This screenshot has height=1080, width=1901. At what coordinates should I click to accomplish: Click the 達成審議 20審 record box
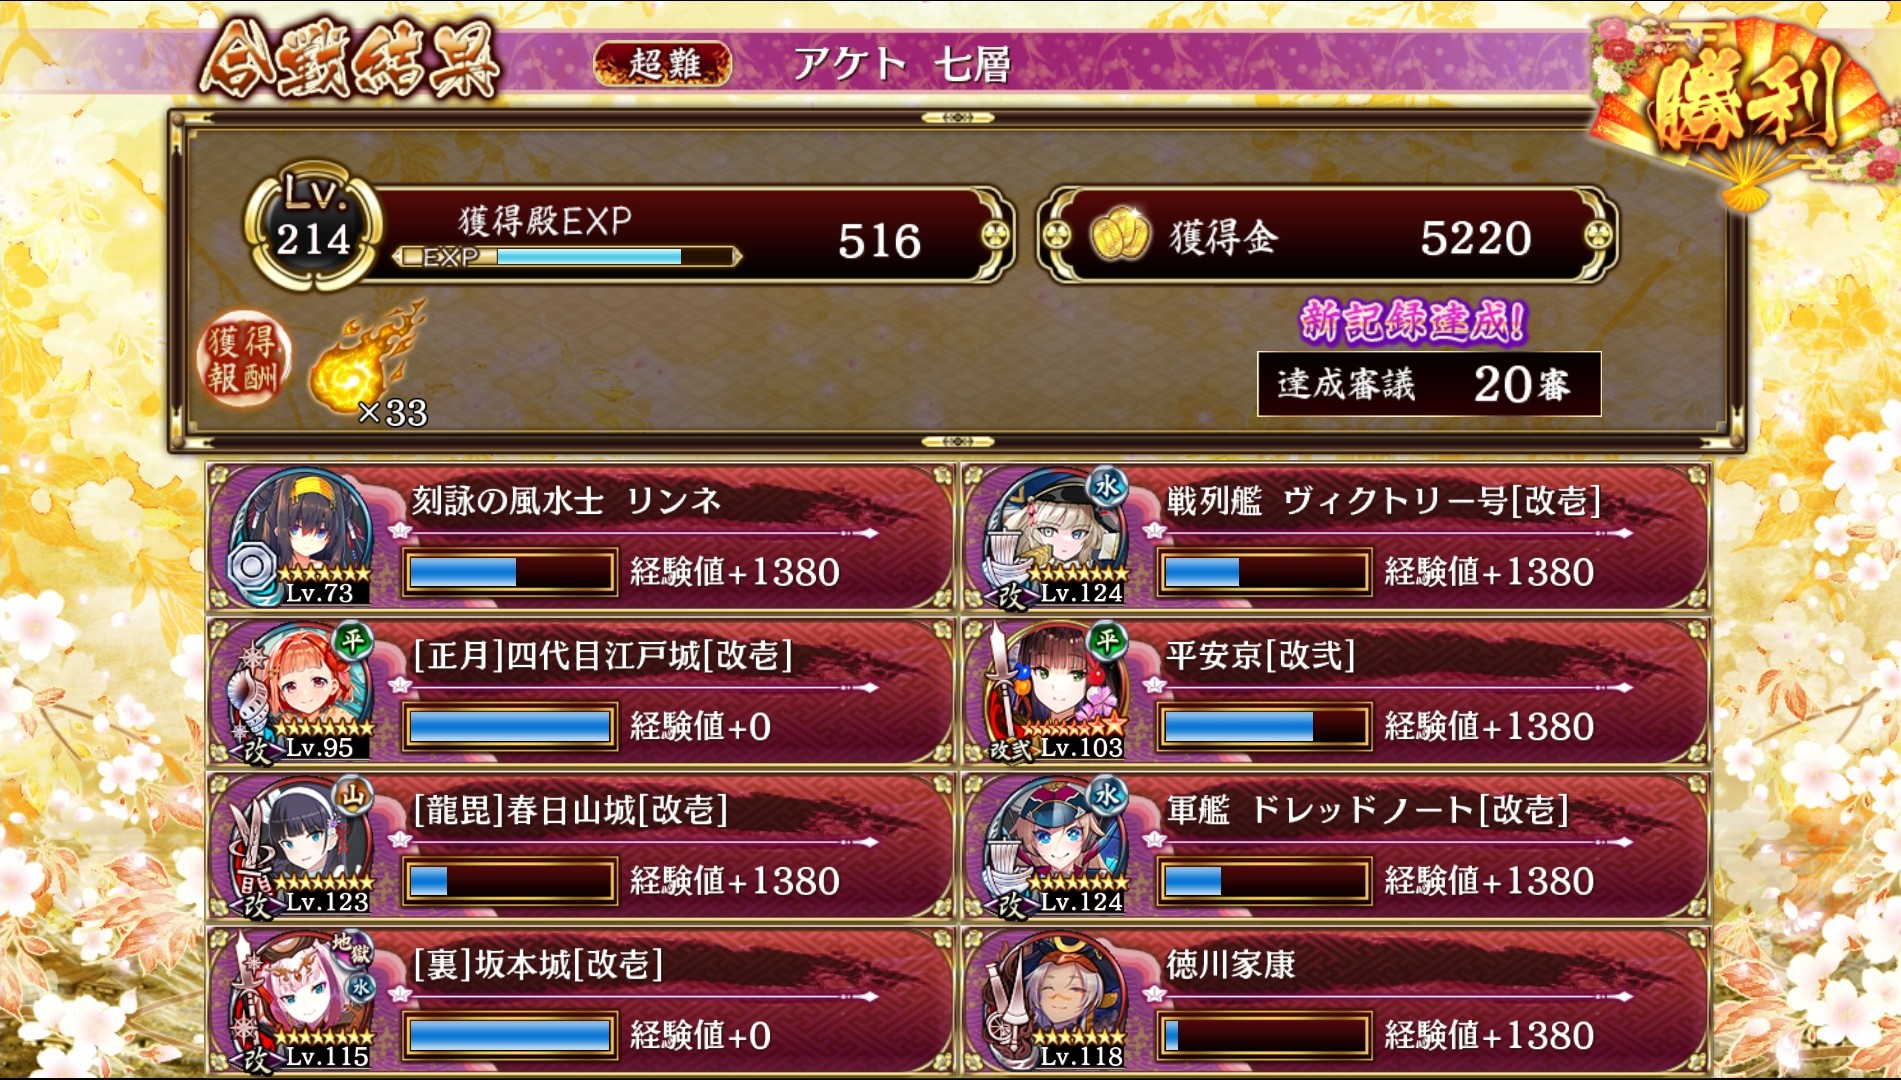coord(1429,383)
